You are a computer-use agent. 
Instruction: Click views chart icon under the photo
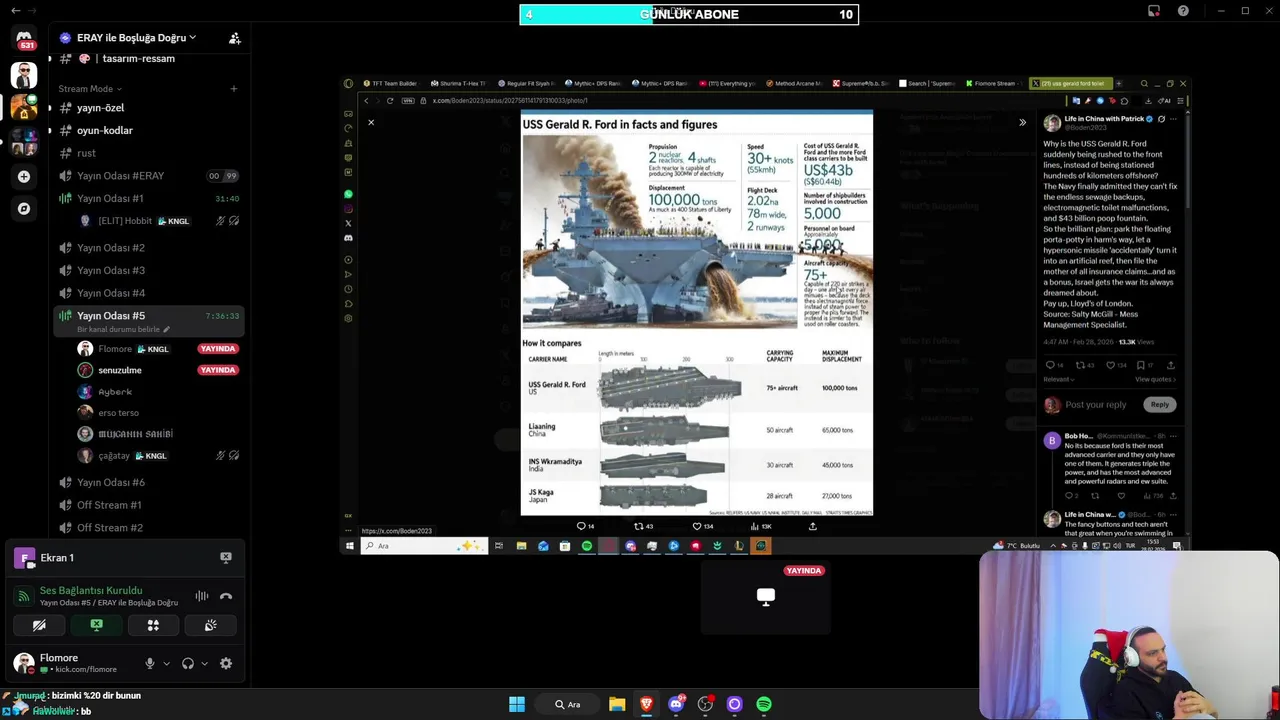(755, 526)
